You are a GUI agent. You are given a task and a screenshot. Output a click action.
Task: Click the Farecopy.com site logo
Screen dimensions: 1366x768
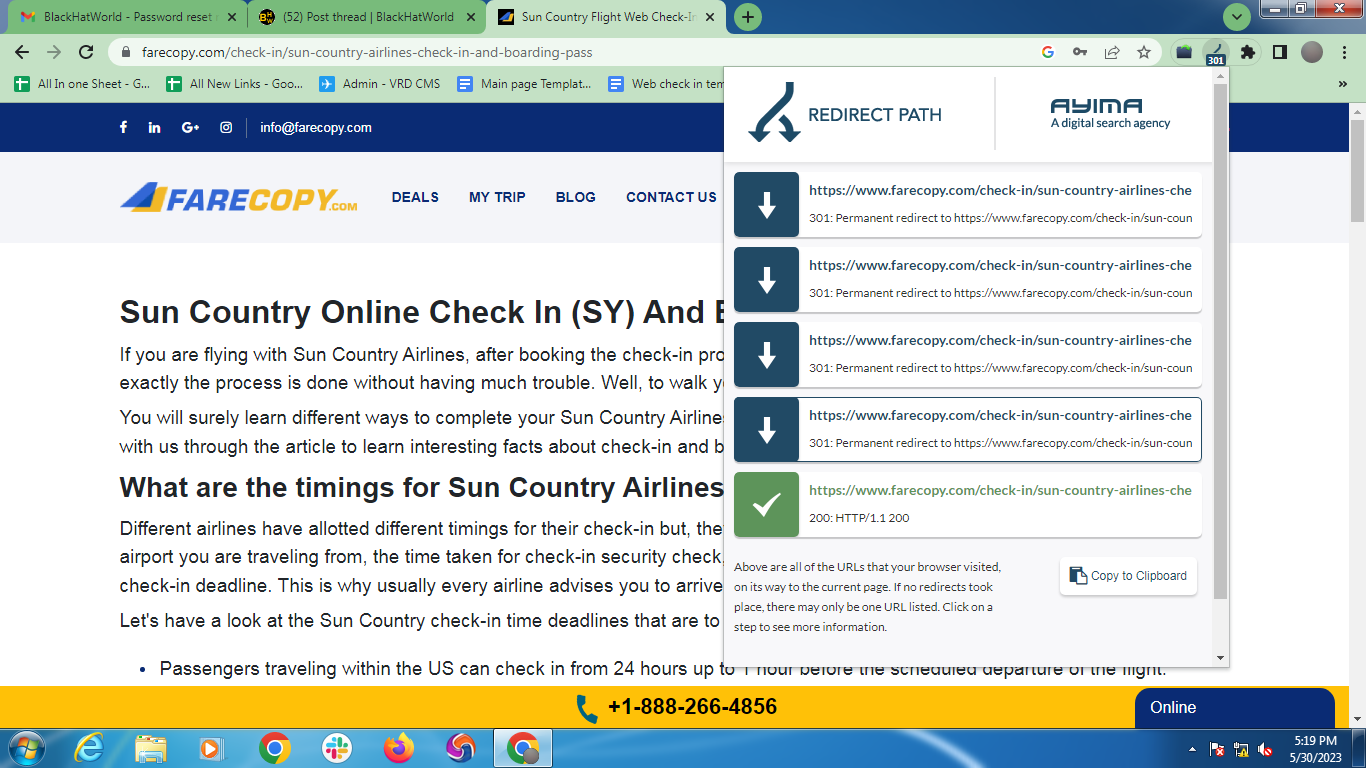point(239,197)
